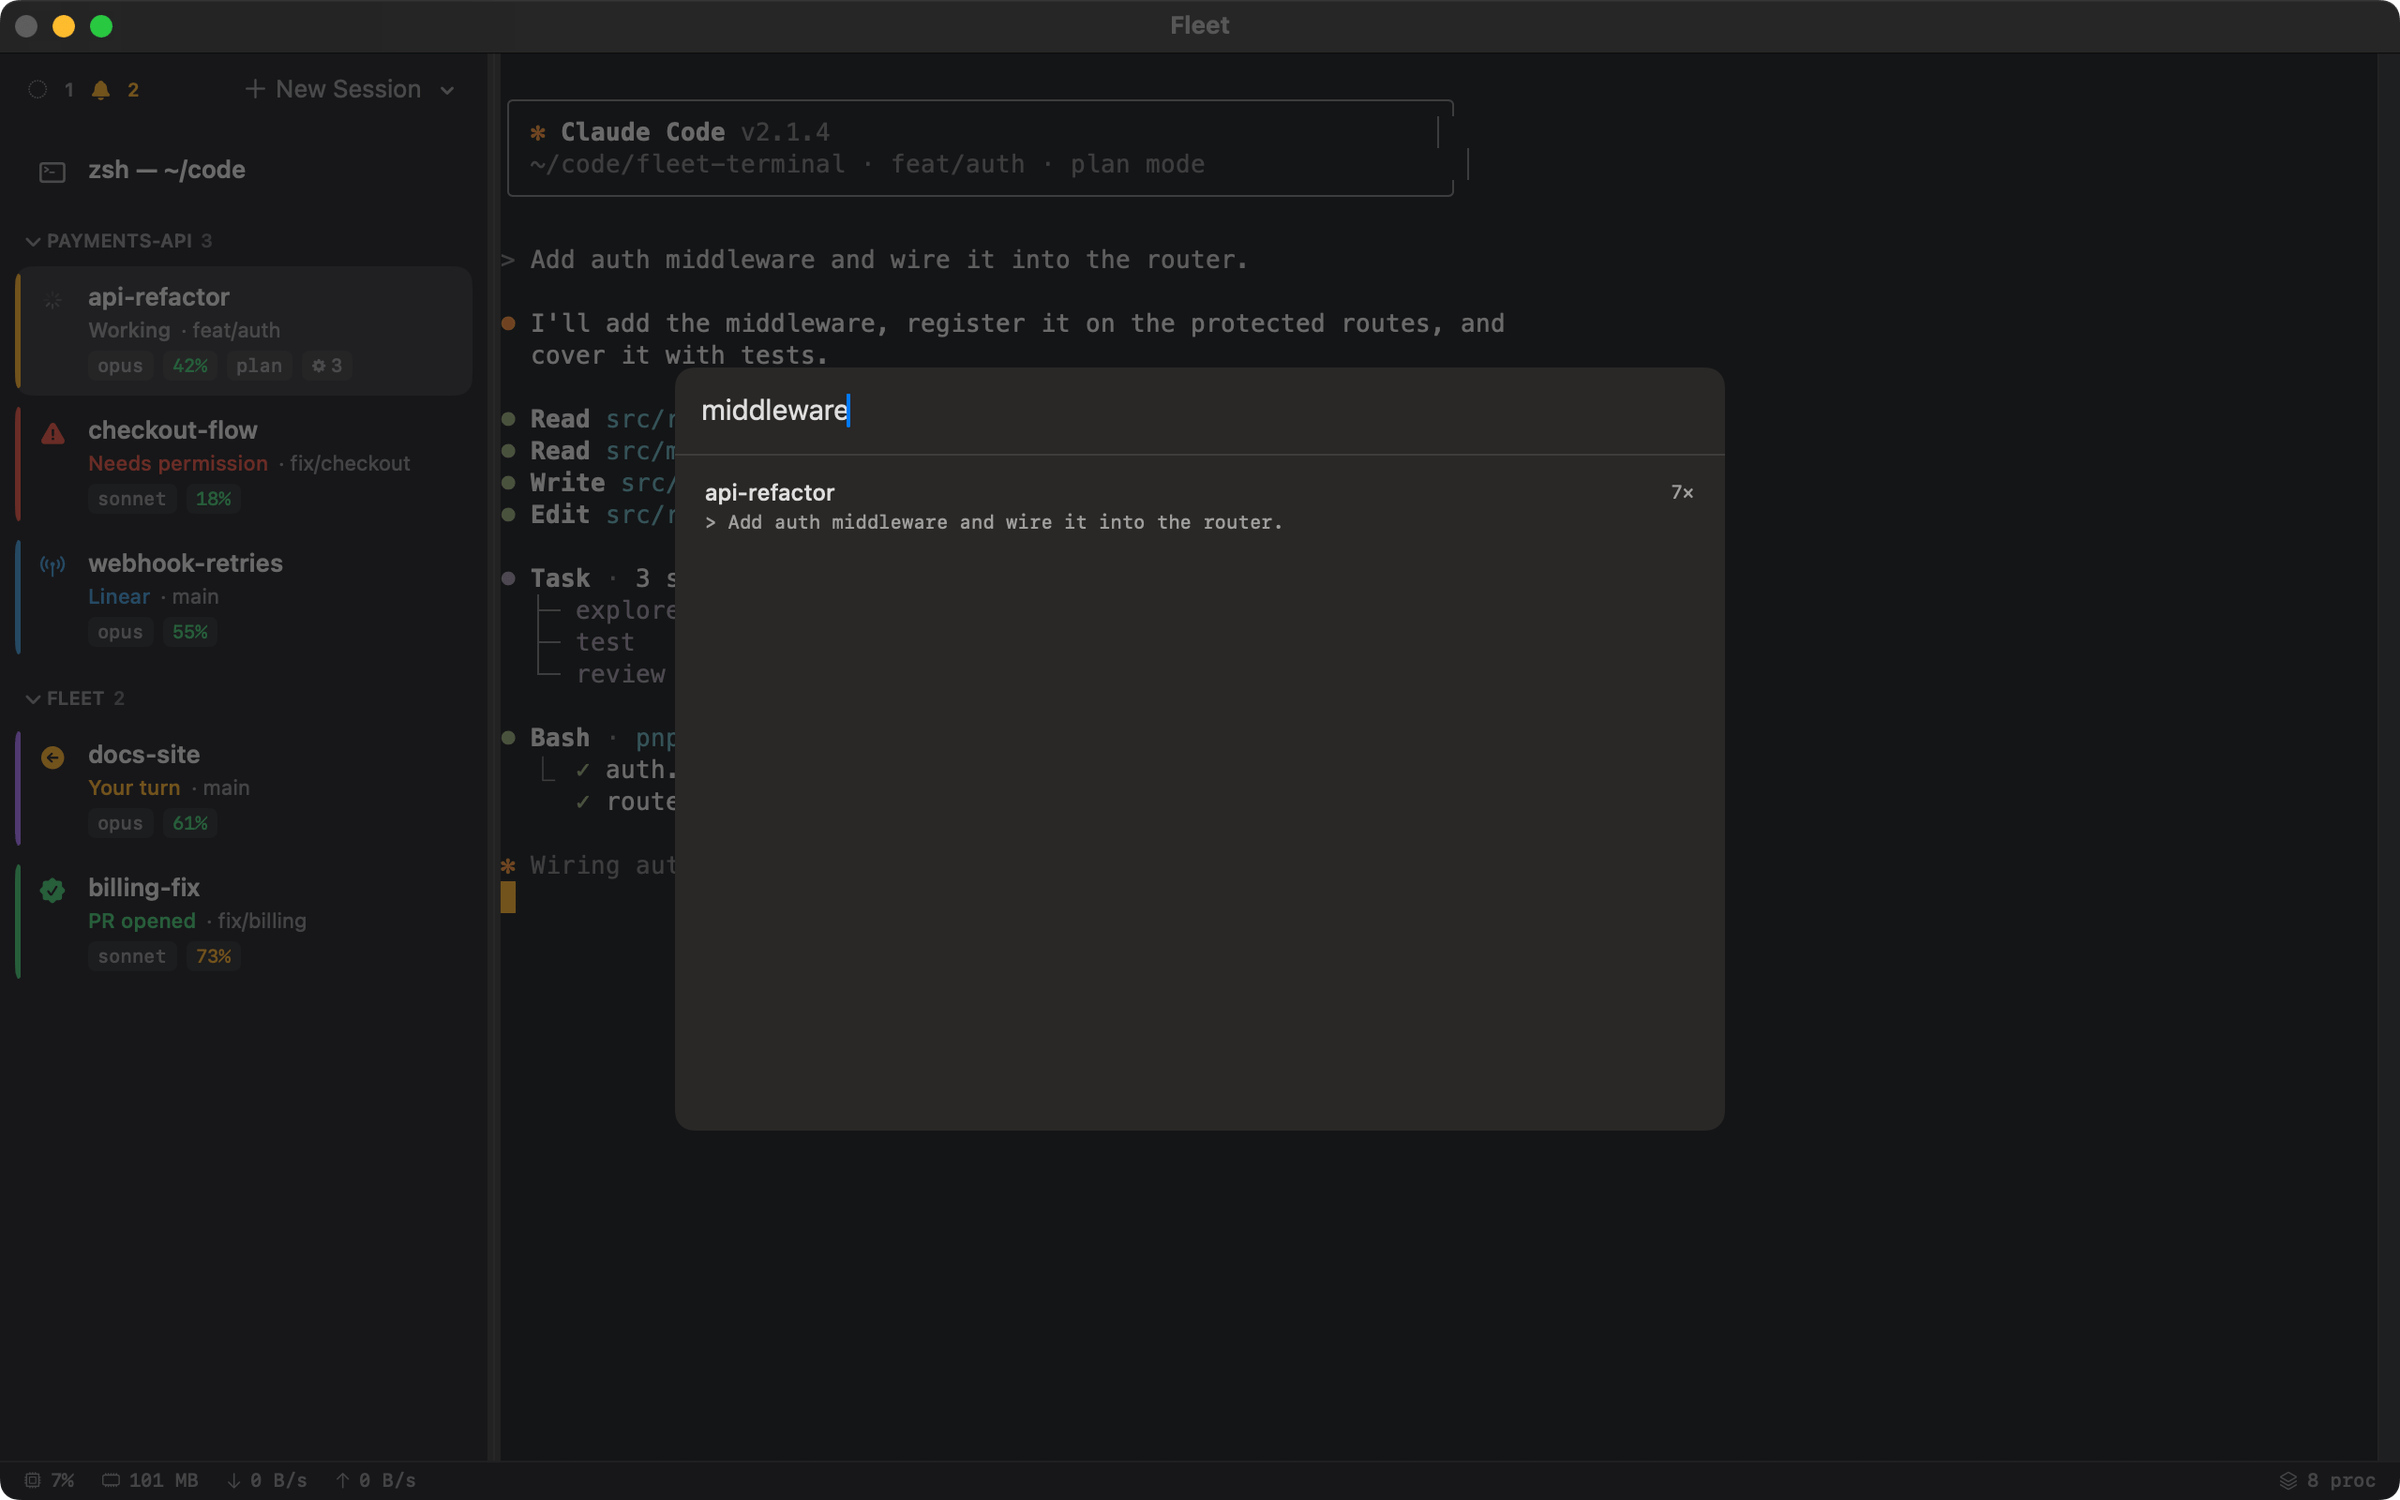Image resolution: width=2400 pixels, height=1500 pixels.
Task: Click the upload arrow in status bar
Action: (x=343, y=1480)
